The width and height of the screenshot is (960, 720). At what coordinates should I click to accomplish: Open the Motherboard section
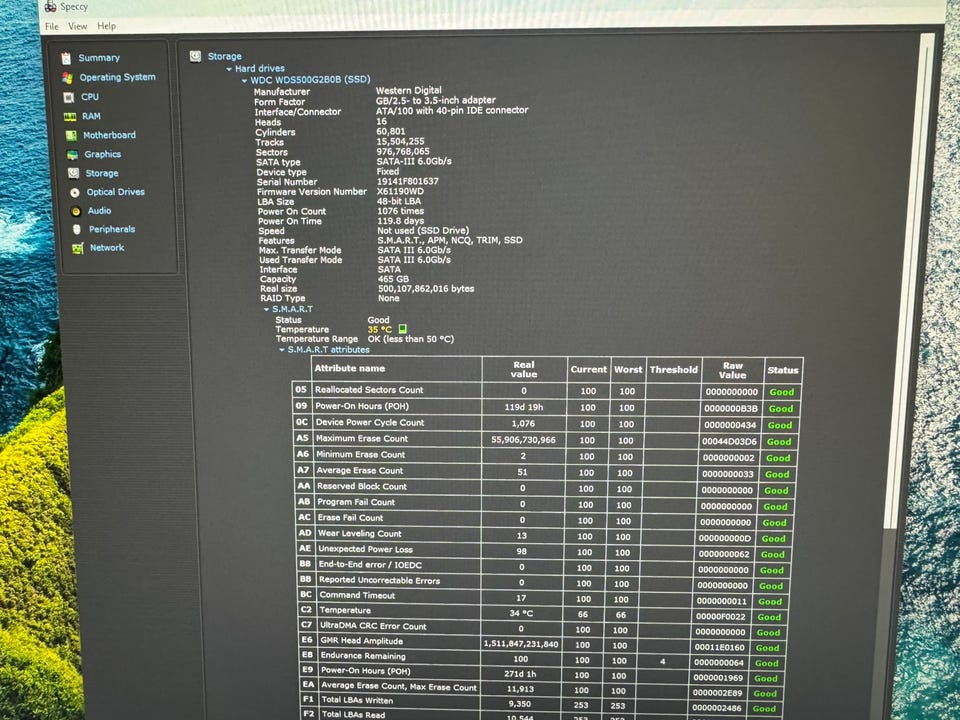pos(110,135)
